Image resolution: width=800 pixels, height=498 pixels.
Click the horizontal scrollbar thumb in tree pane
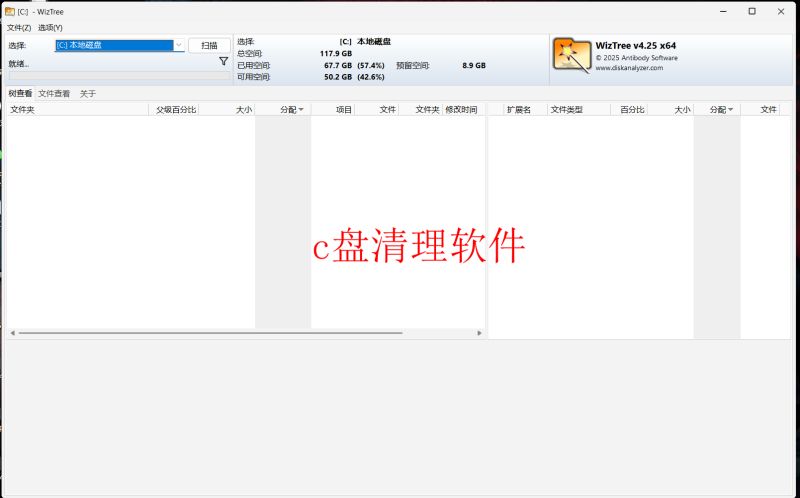tap(210, 333)
